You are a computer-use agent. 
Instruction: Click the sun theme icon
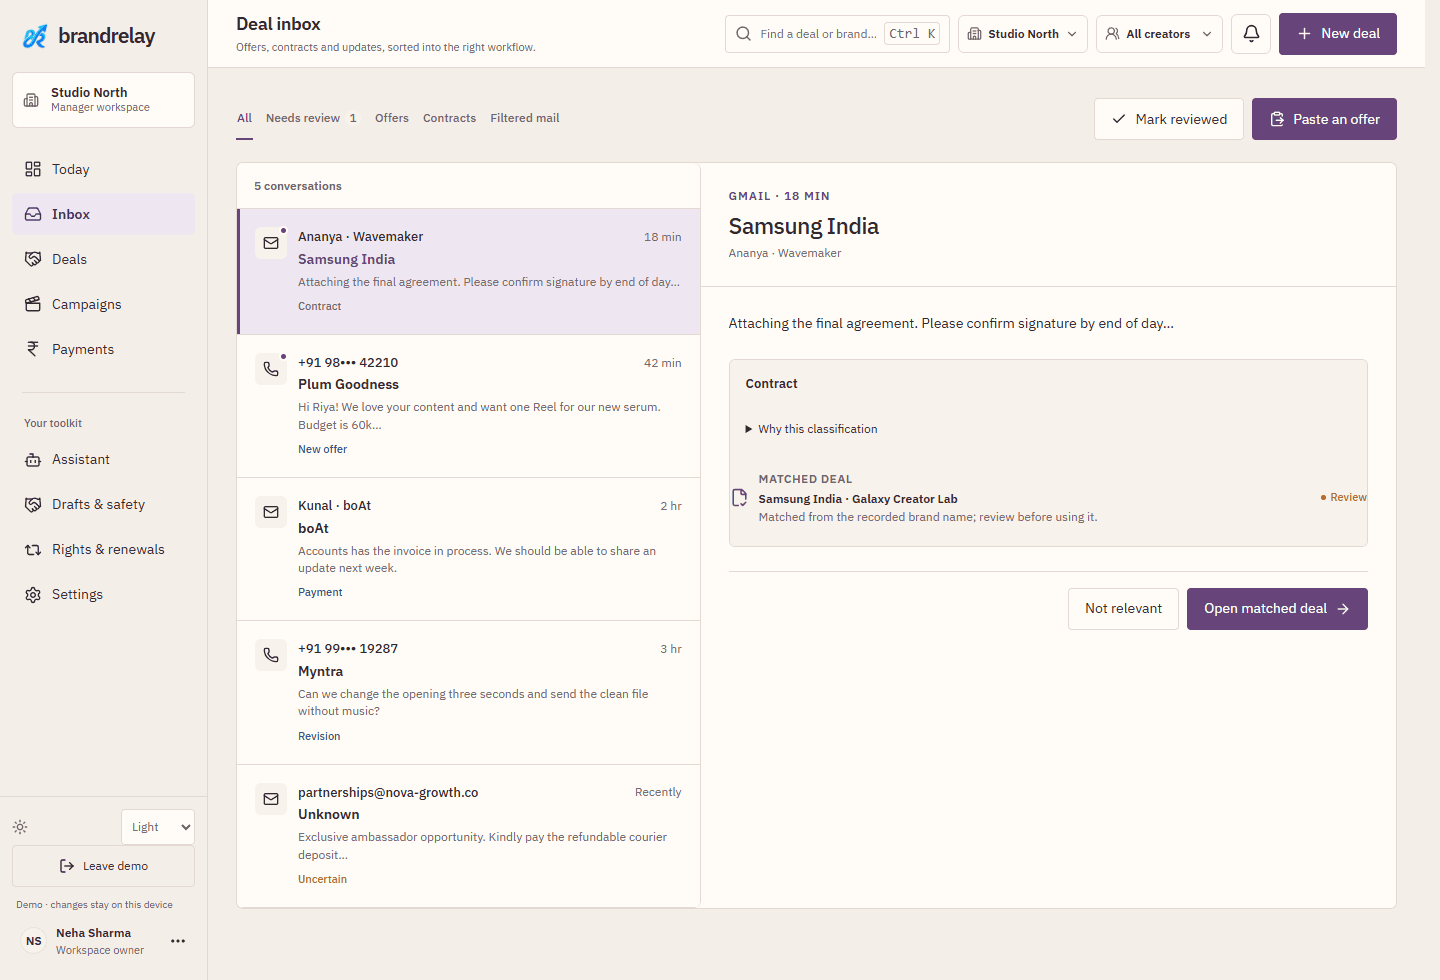pos(20,827)
